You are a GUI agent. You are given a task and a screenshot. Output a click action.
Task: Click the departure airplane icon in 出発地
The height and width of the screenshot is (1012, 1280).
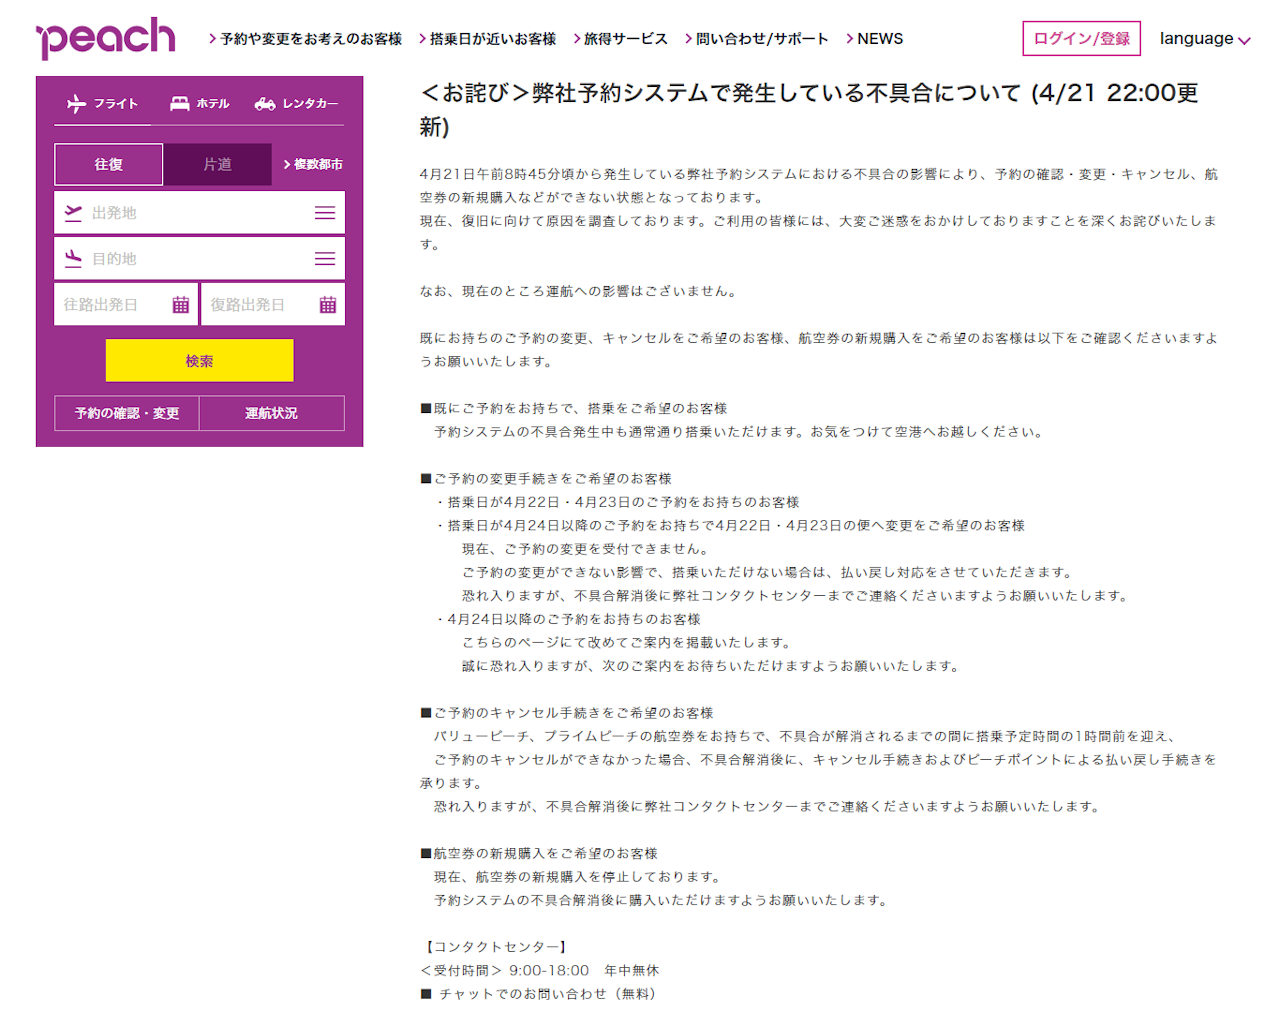(x=72, y=211)
